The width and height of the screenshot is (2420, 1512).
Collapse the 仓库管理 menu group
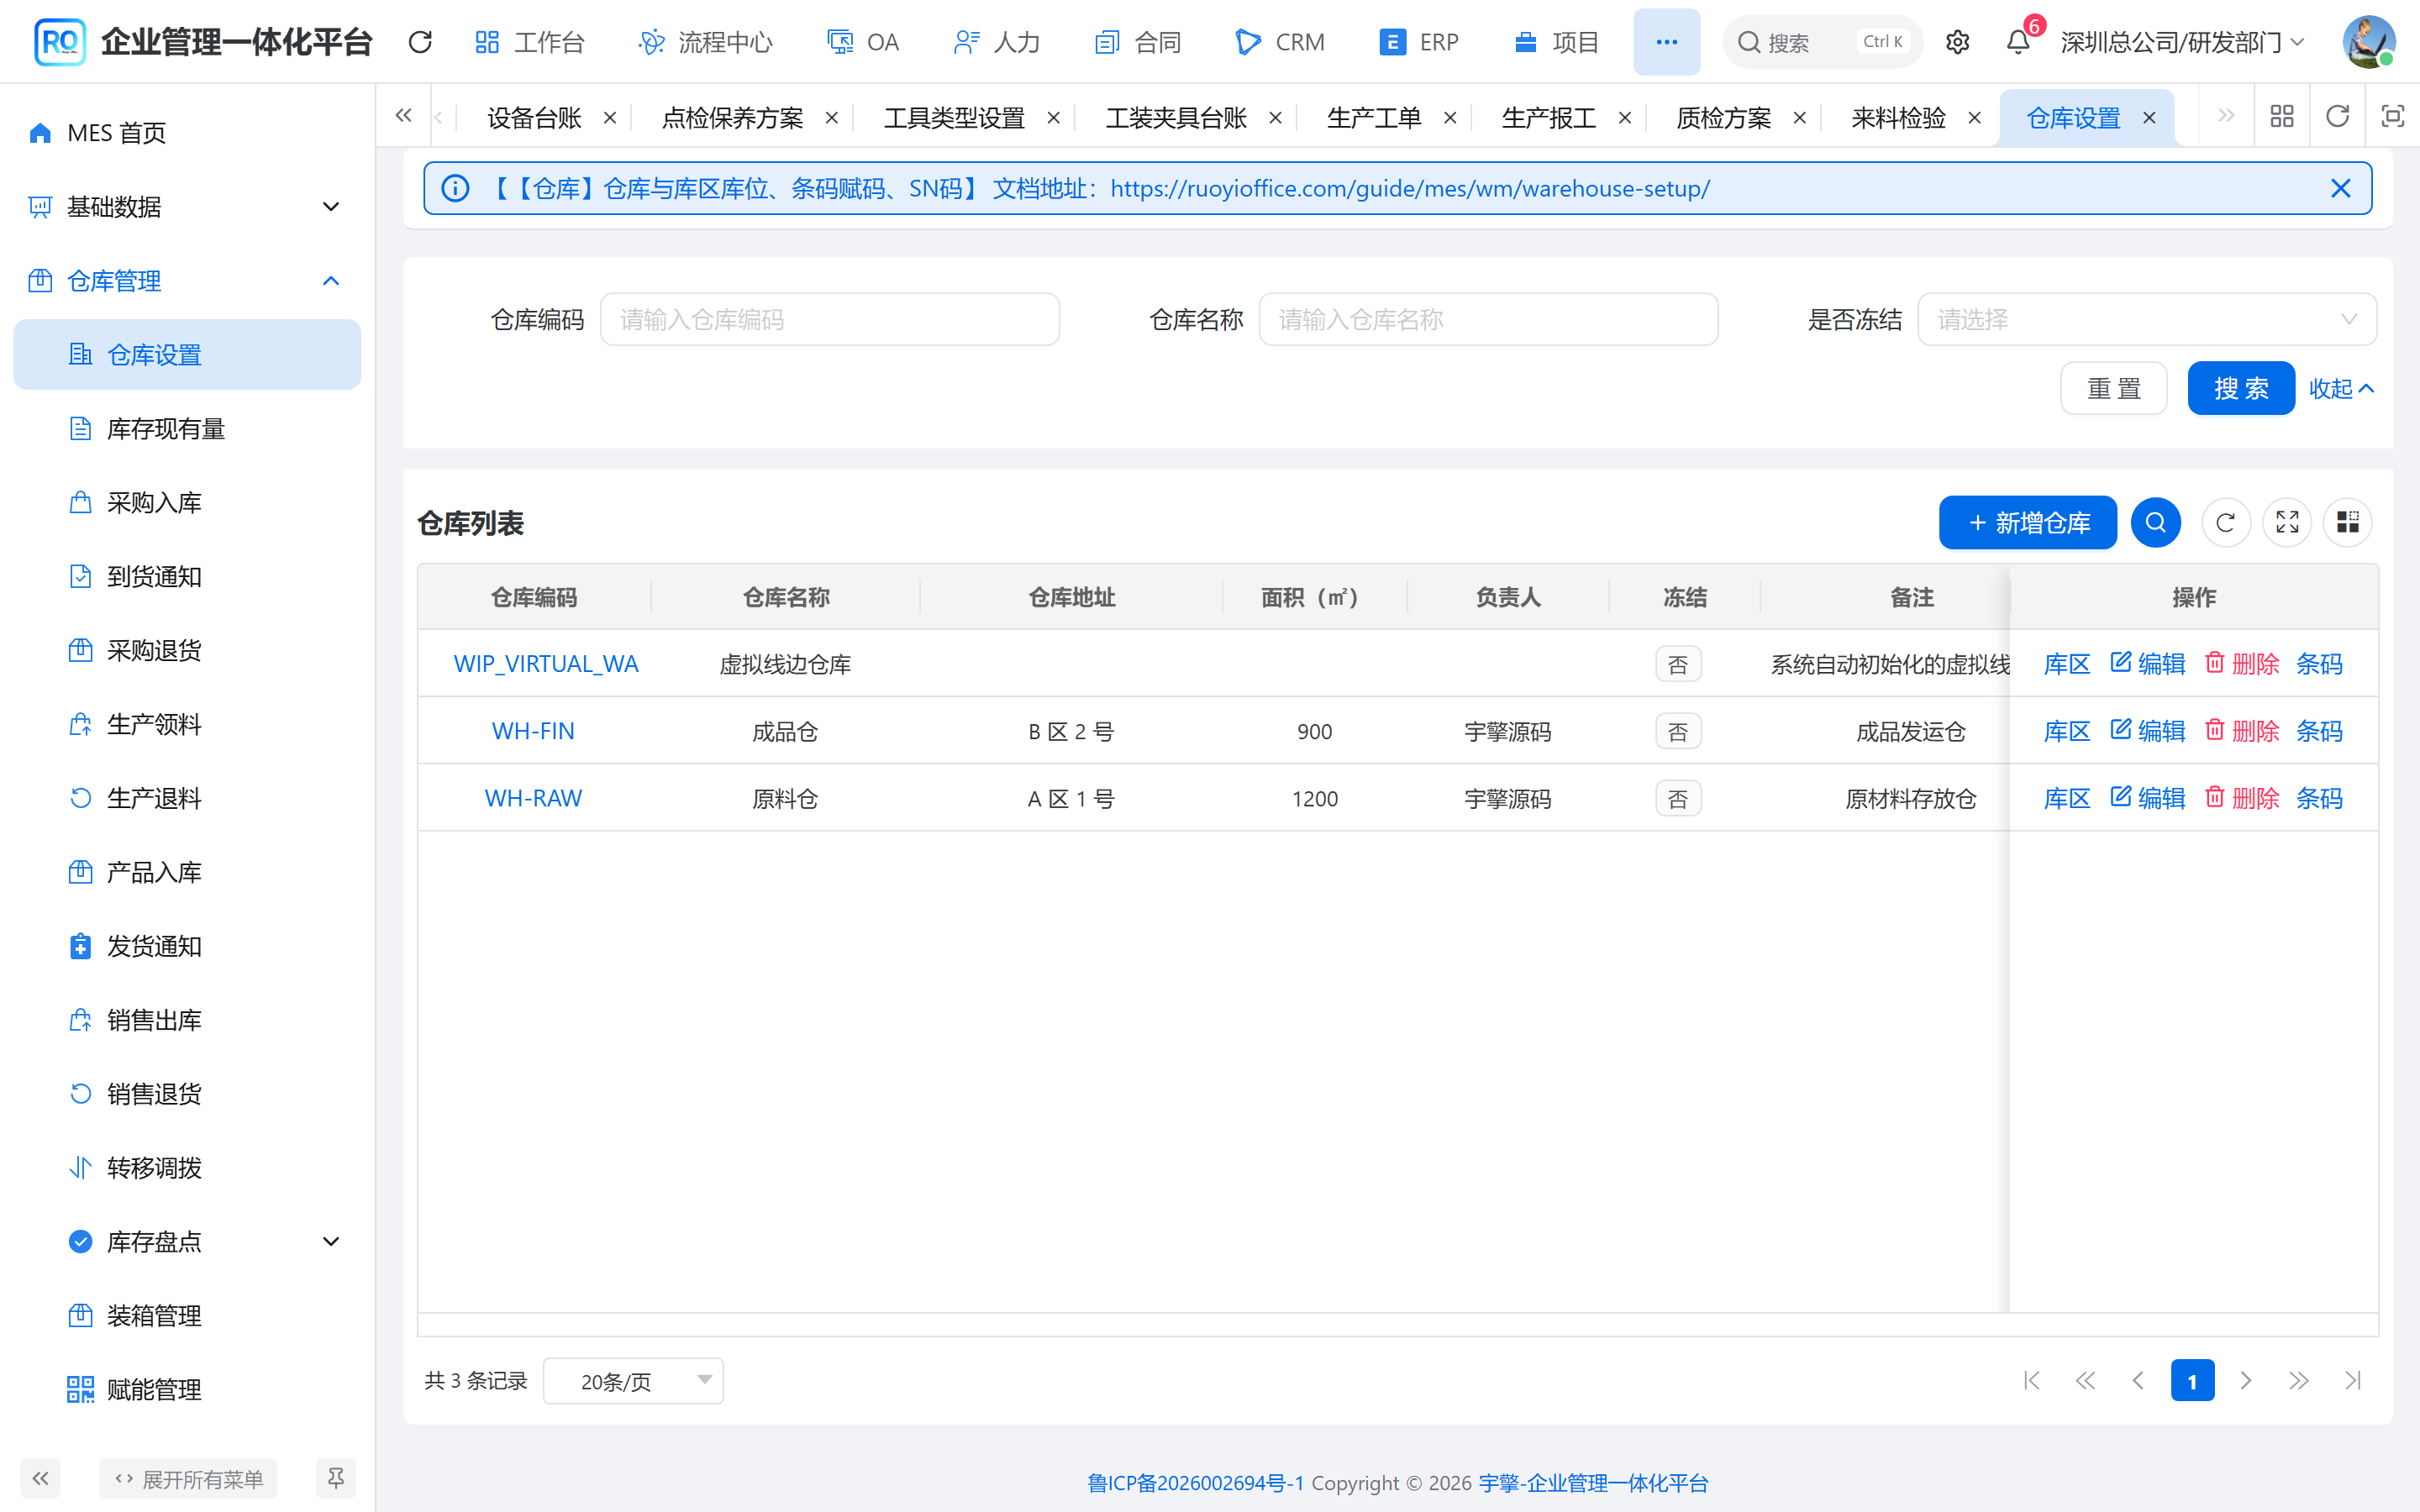click(187, 281)
